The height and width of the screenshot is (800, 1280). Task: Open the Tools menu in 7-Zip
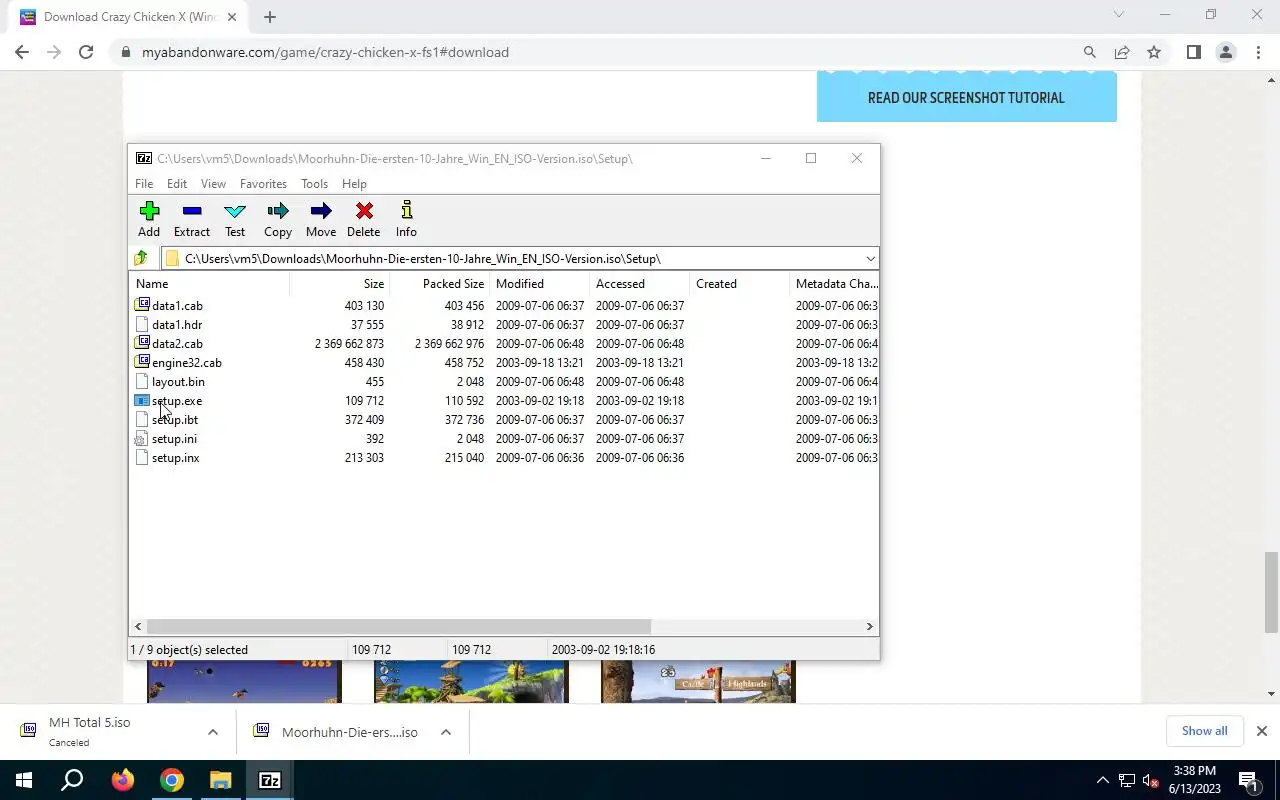coord(314,184)
